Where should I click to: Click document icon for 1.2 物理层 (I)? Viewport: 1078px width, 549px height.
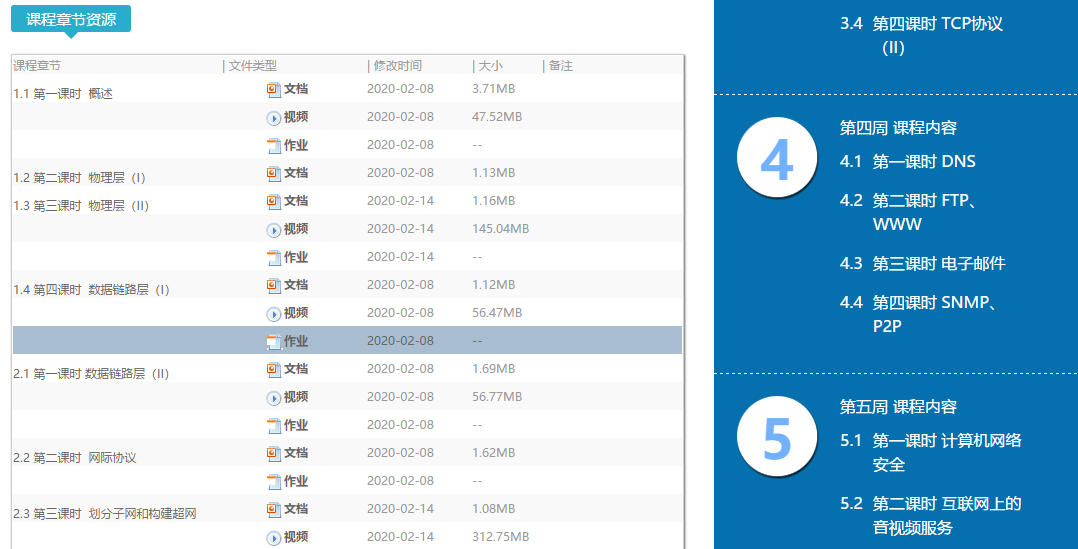click(x=274, y=173)
